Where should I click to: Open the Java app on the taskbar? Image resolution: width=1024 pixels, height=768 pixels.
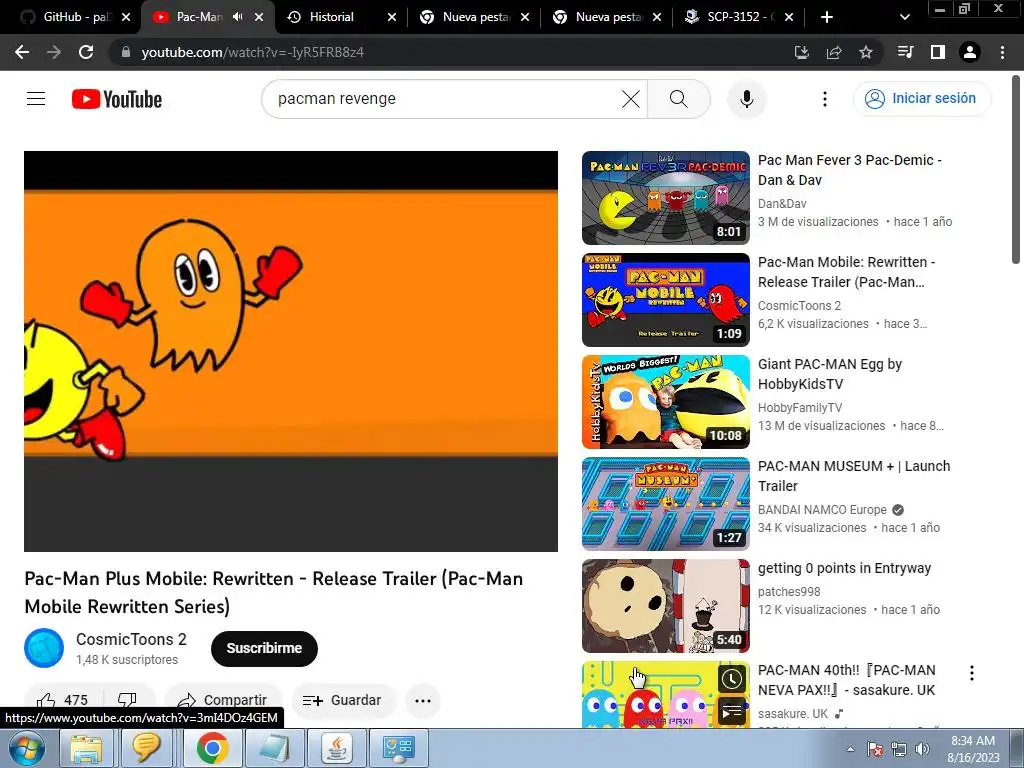pyautogui.click(x=337, y=748)
